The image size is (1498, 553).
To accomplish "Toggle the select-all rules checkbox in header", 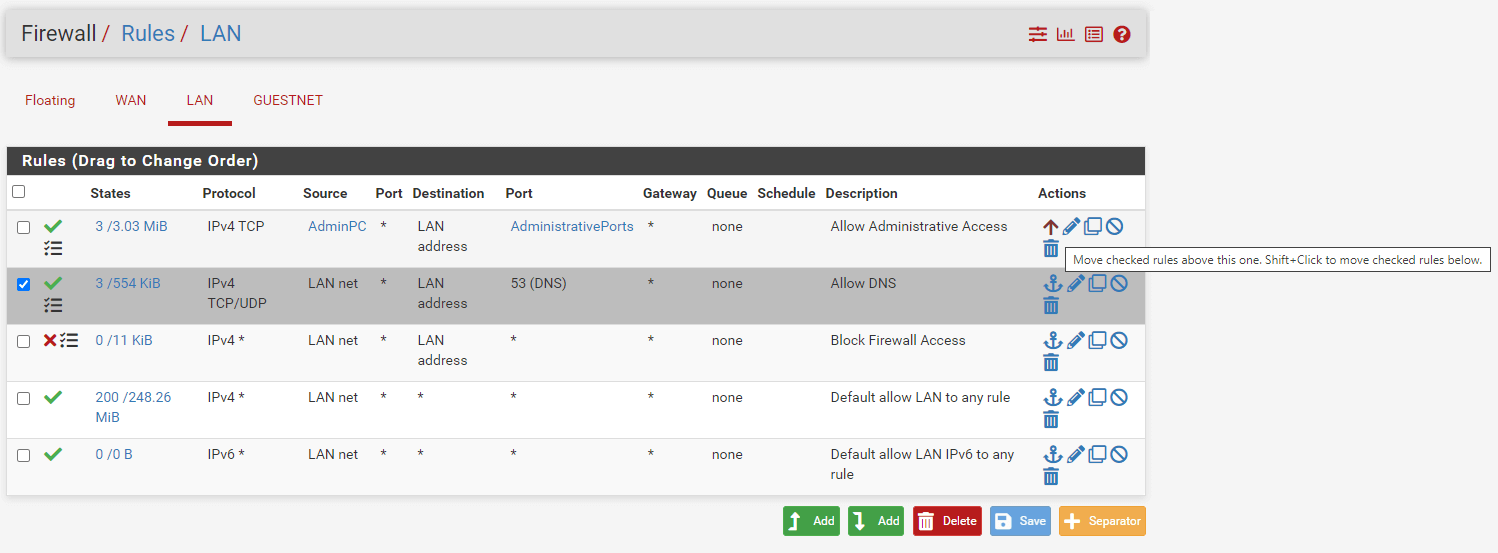I will tap(18, 192).
